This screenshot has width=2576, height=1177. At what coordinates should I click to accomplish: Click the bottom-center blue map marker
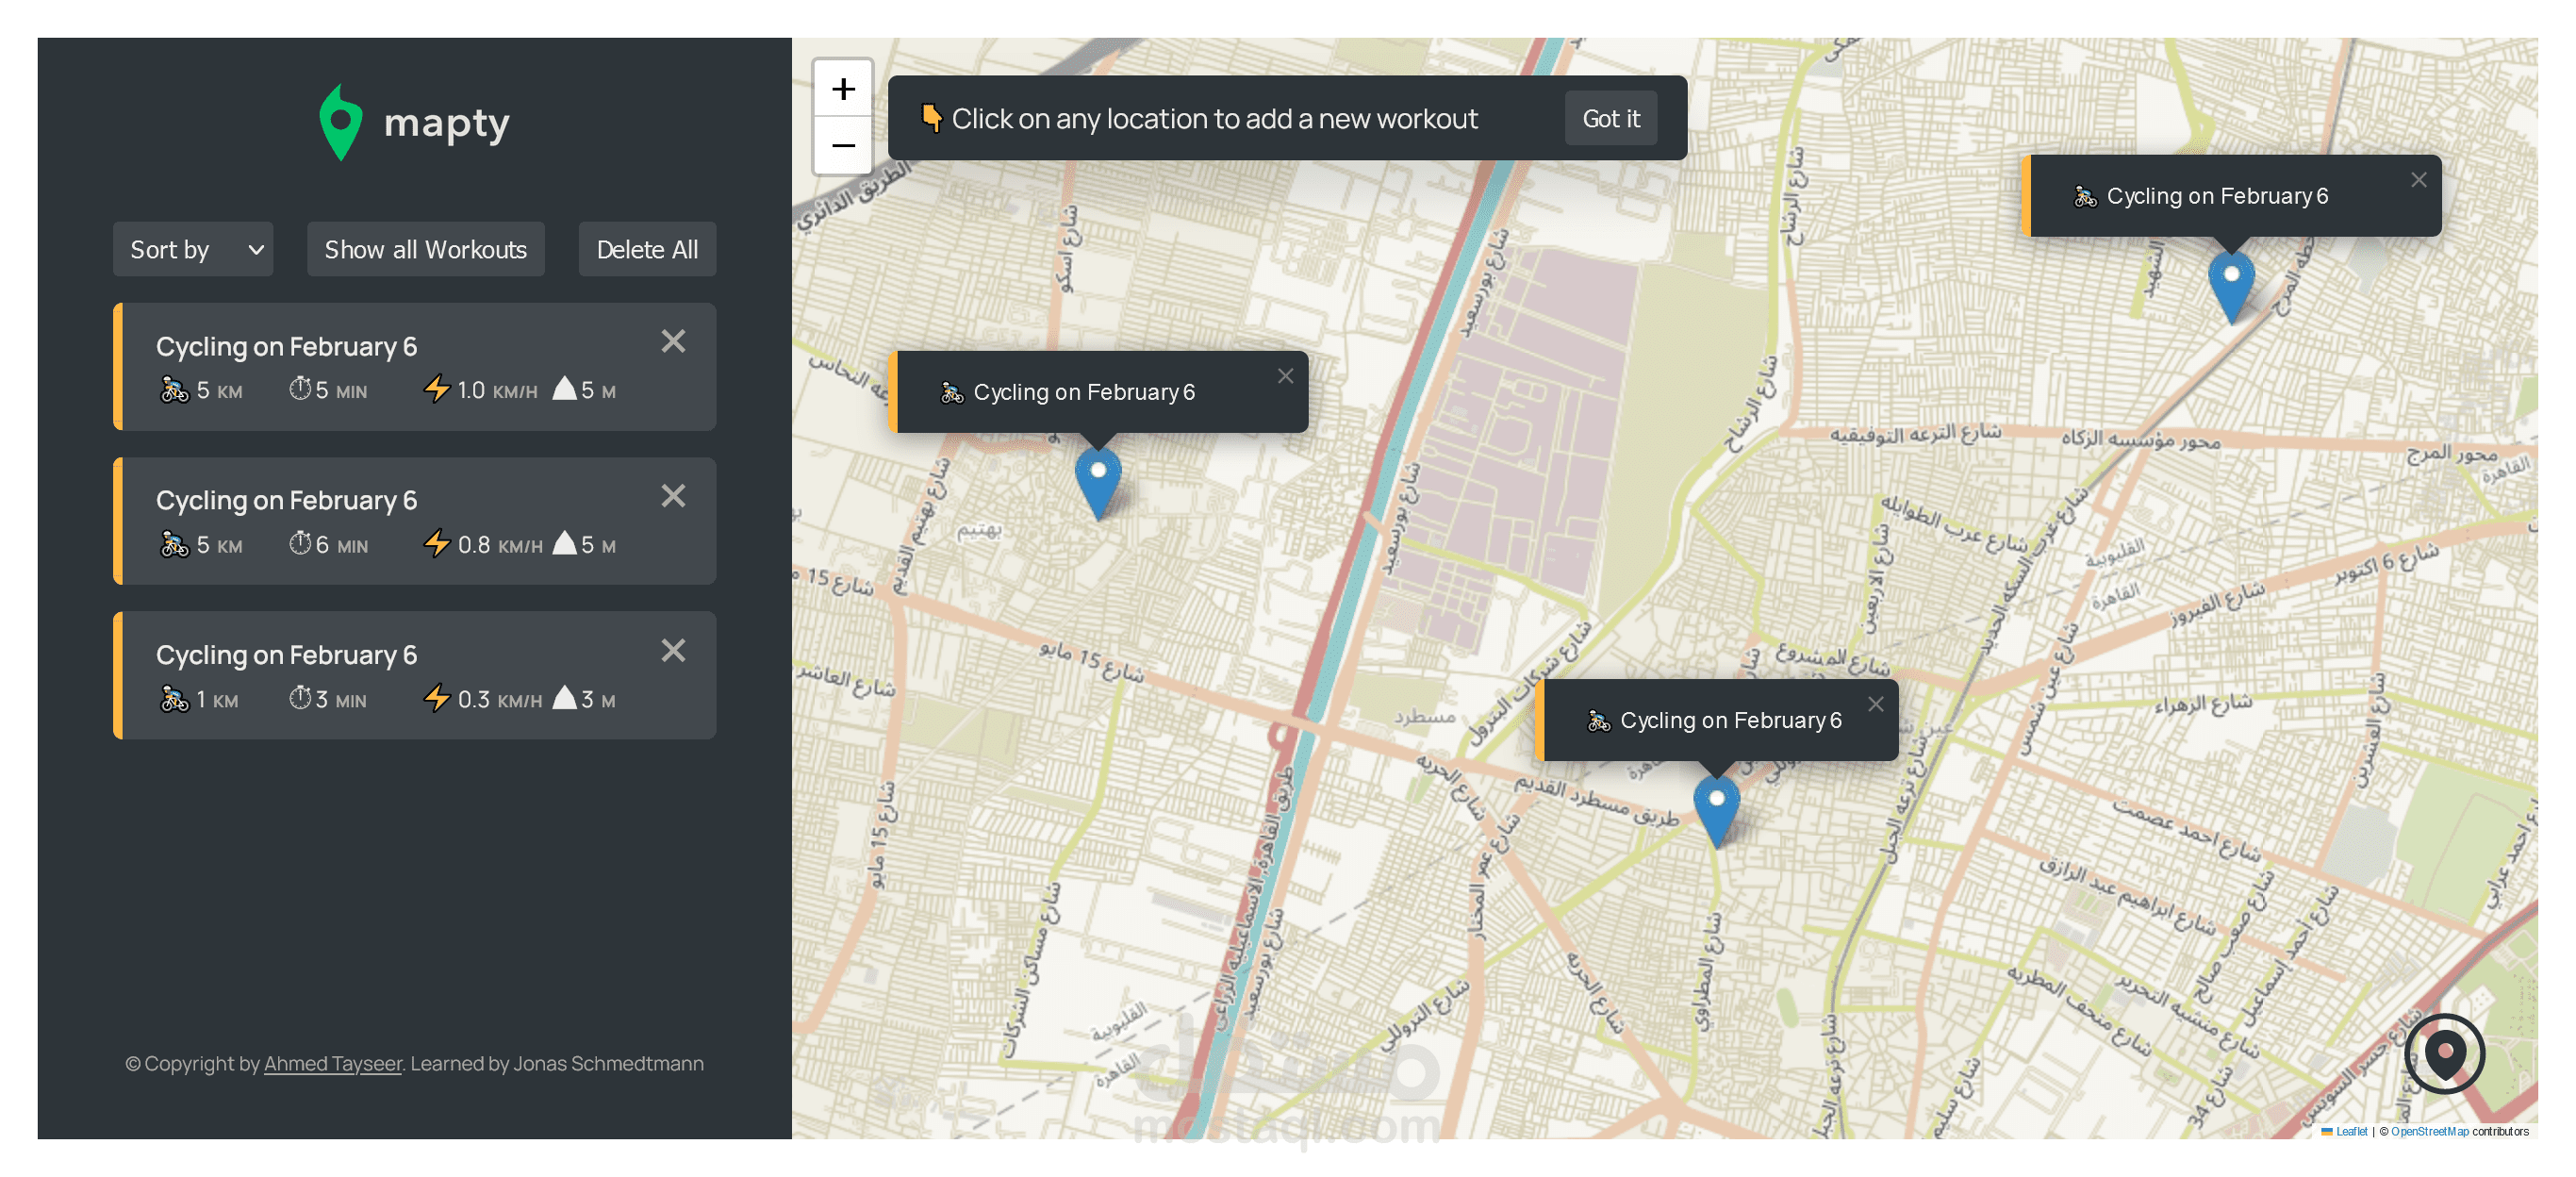point(1716,809)
